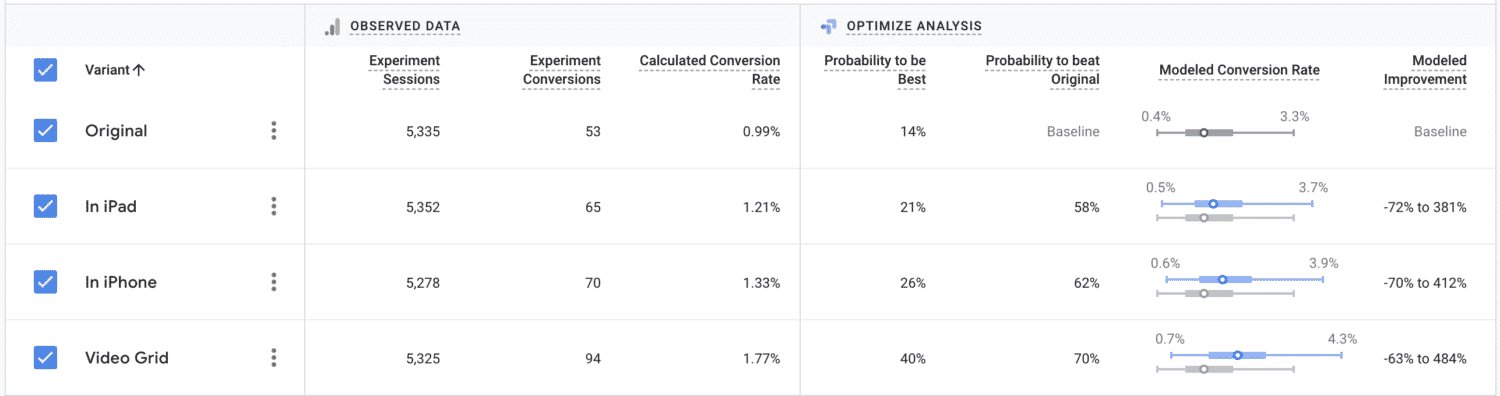Image resolution: width=1500 pixels, height=396 pixels.
Task: Open three-dot menu for Video Grid
Action: [274, 358]
